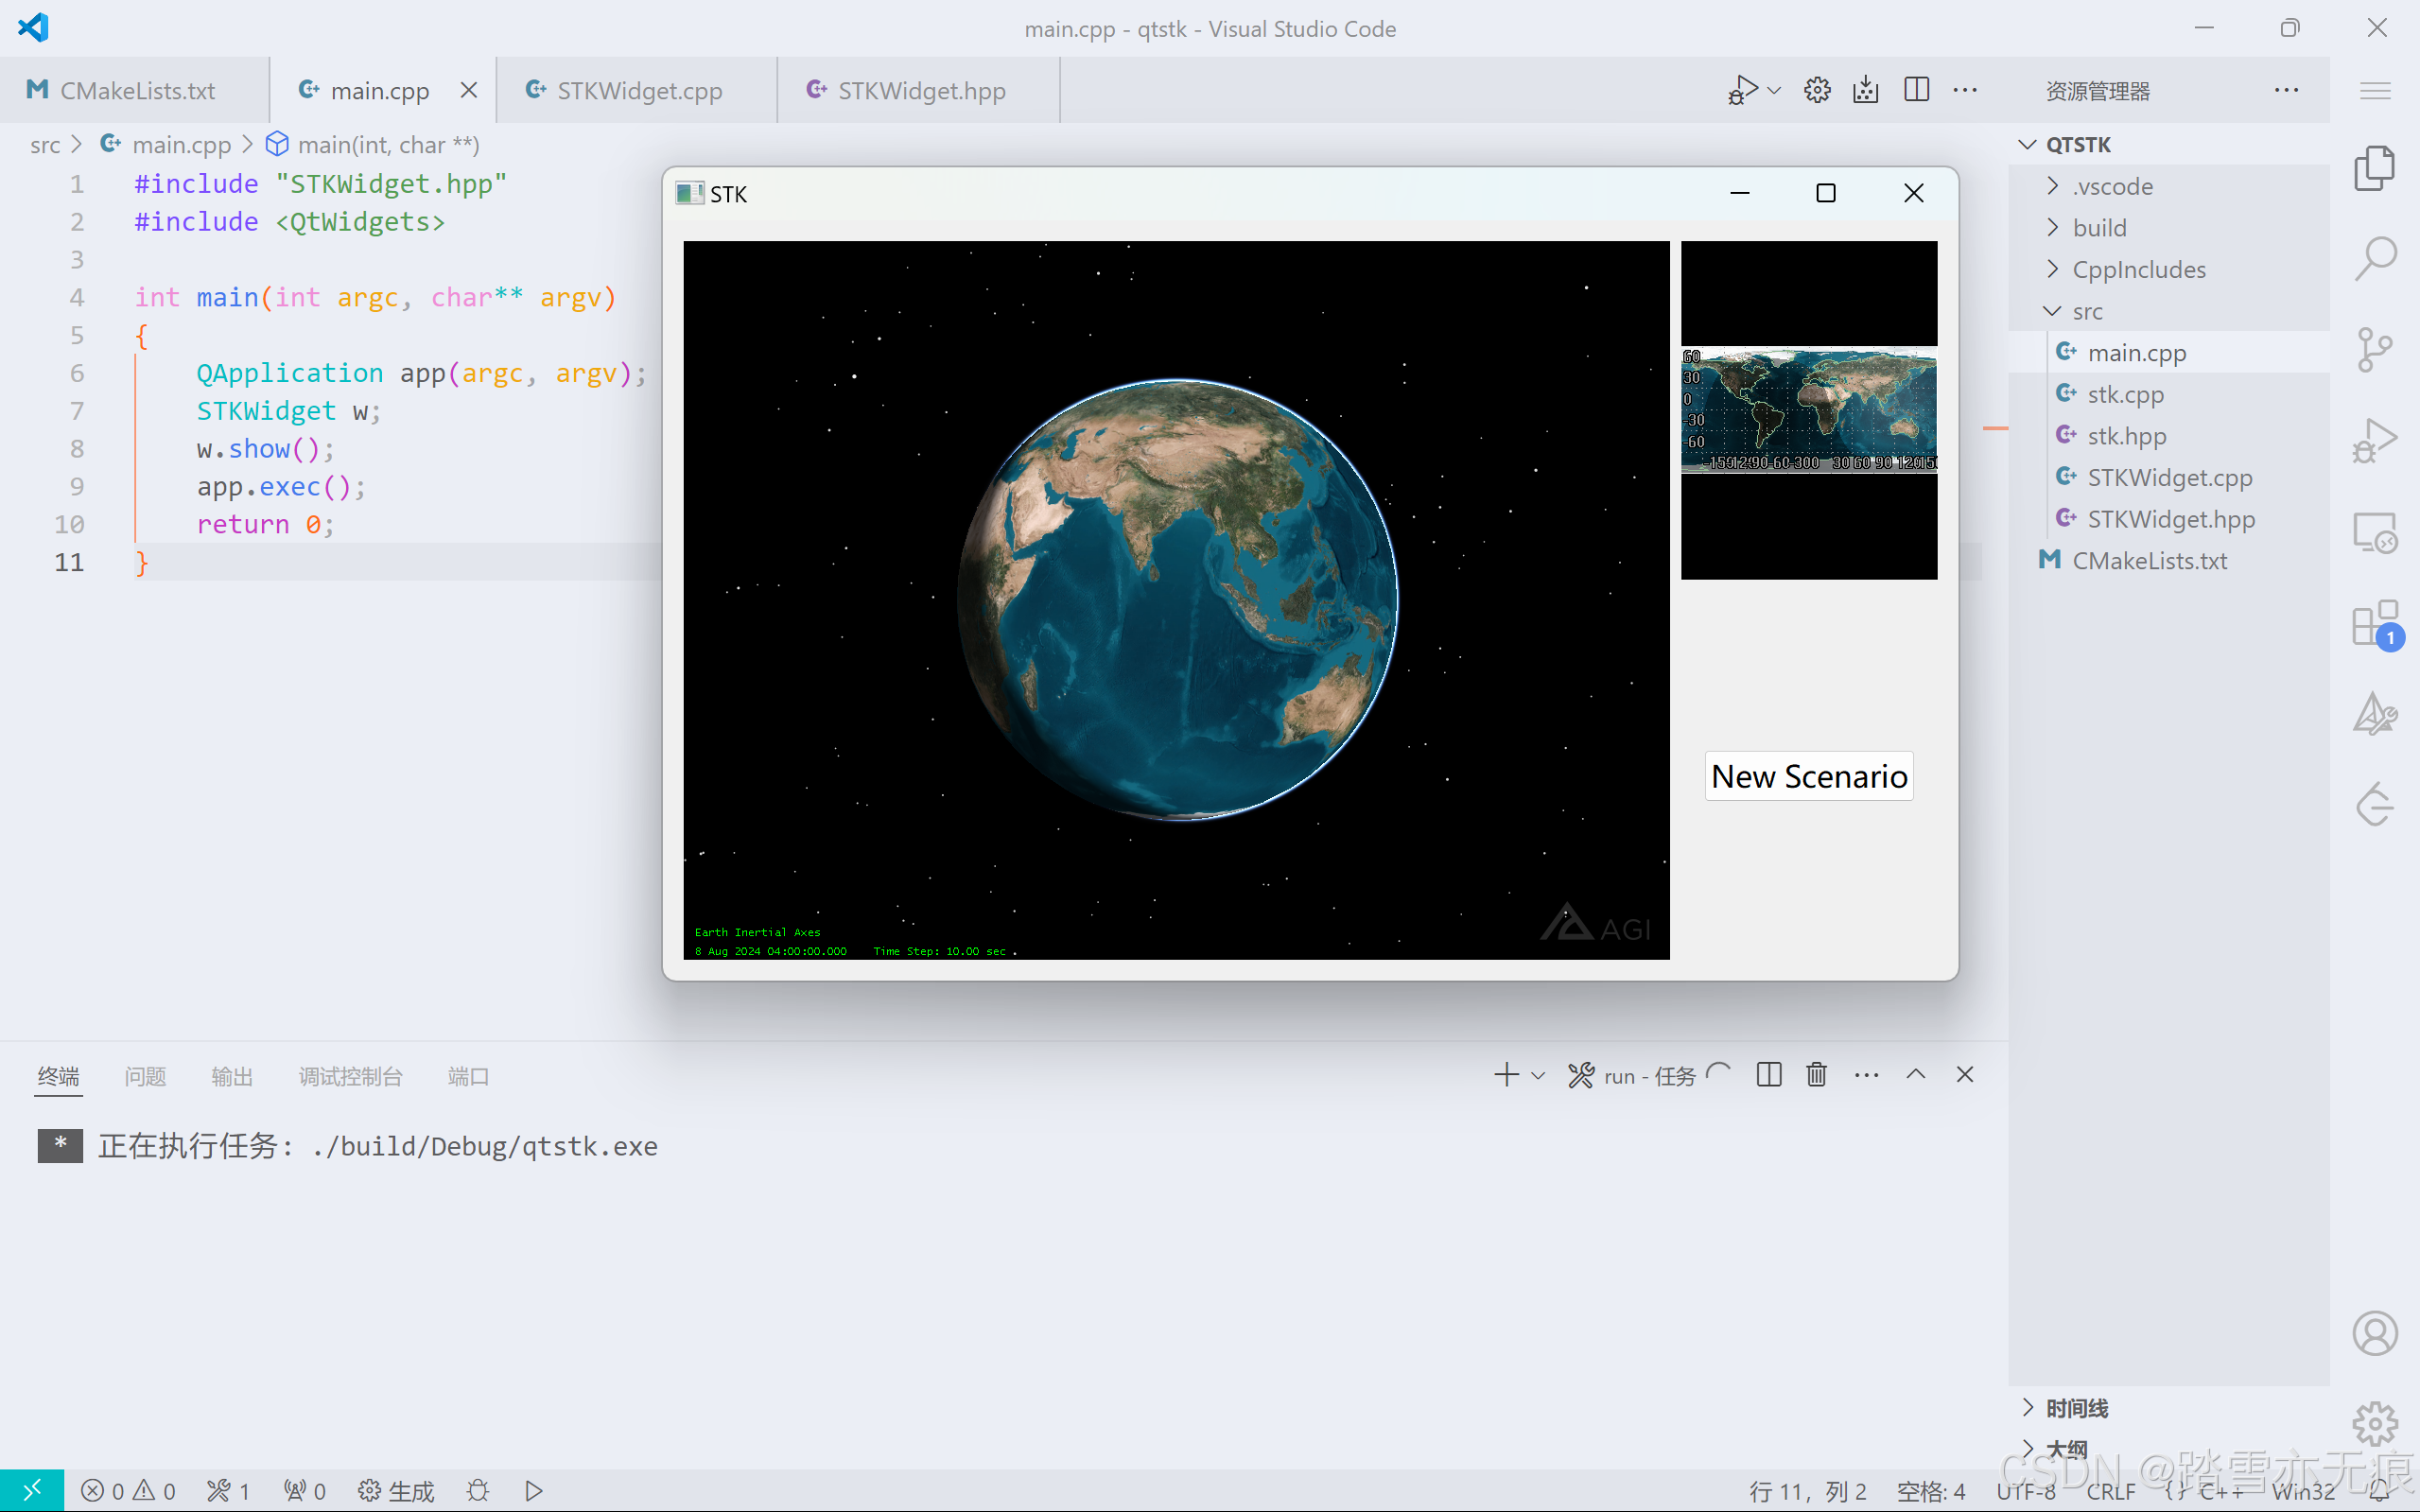Screen dimensions: 2420x1512
Task: Click New Scenario button in STK window
Action: [x=1809, y=776]
